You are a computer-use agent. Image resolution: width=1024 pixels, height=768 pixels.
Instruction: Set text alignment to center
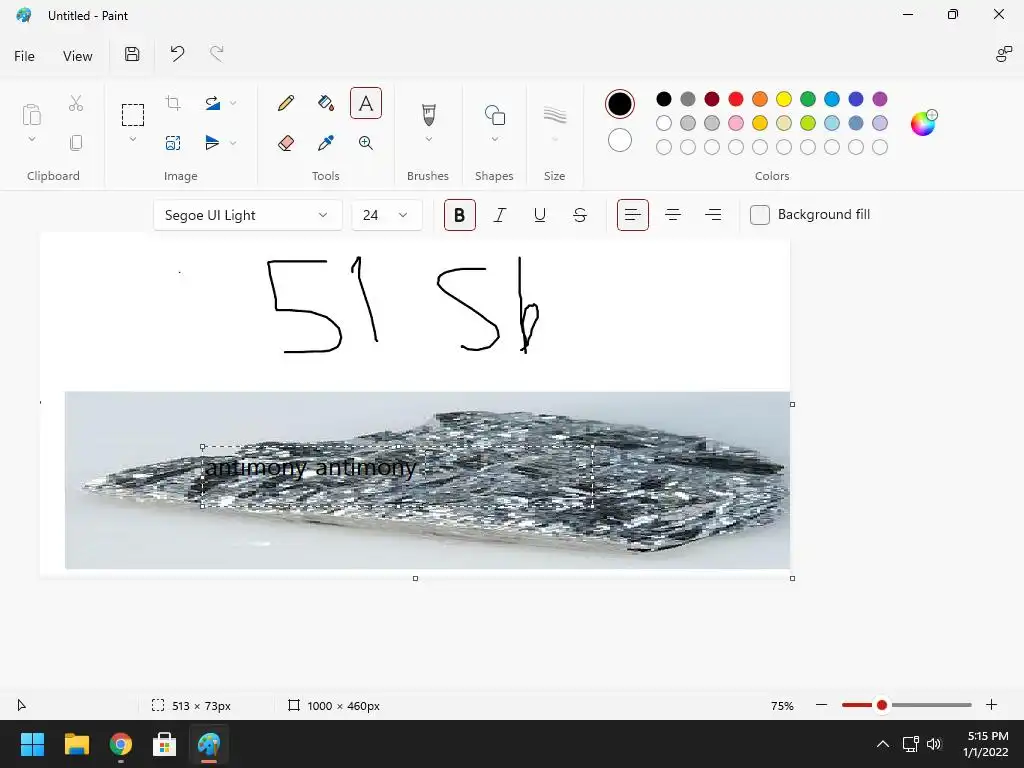coord(673,215)
